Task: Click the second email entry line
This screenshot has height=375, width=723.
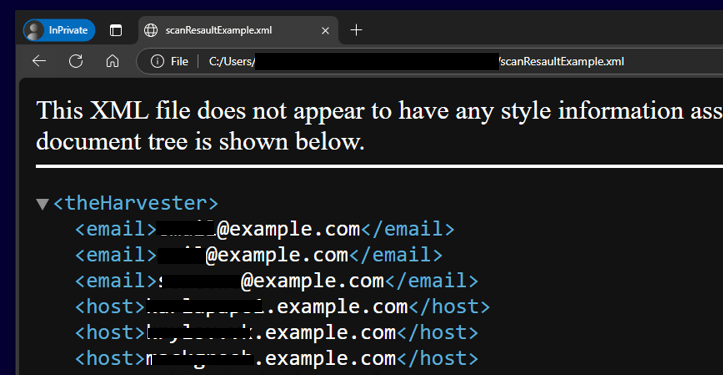Action: [259, 255]
